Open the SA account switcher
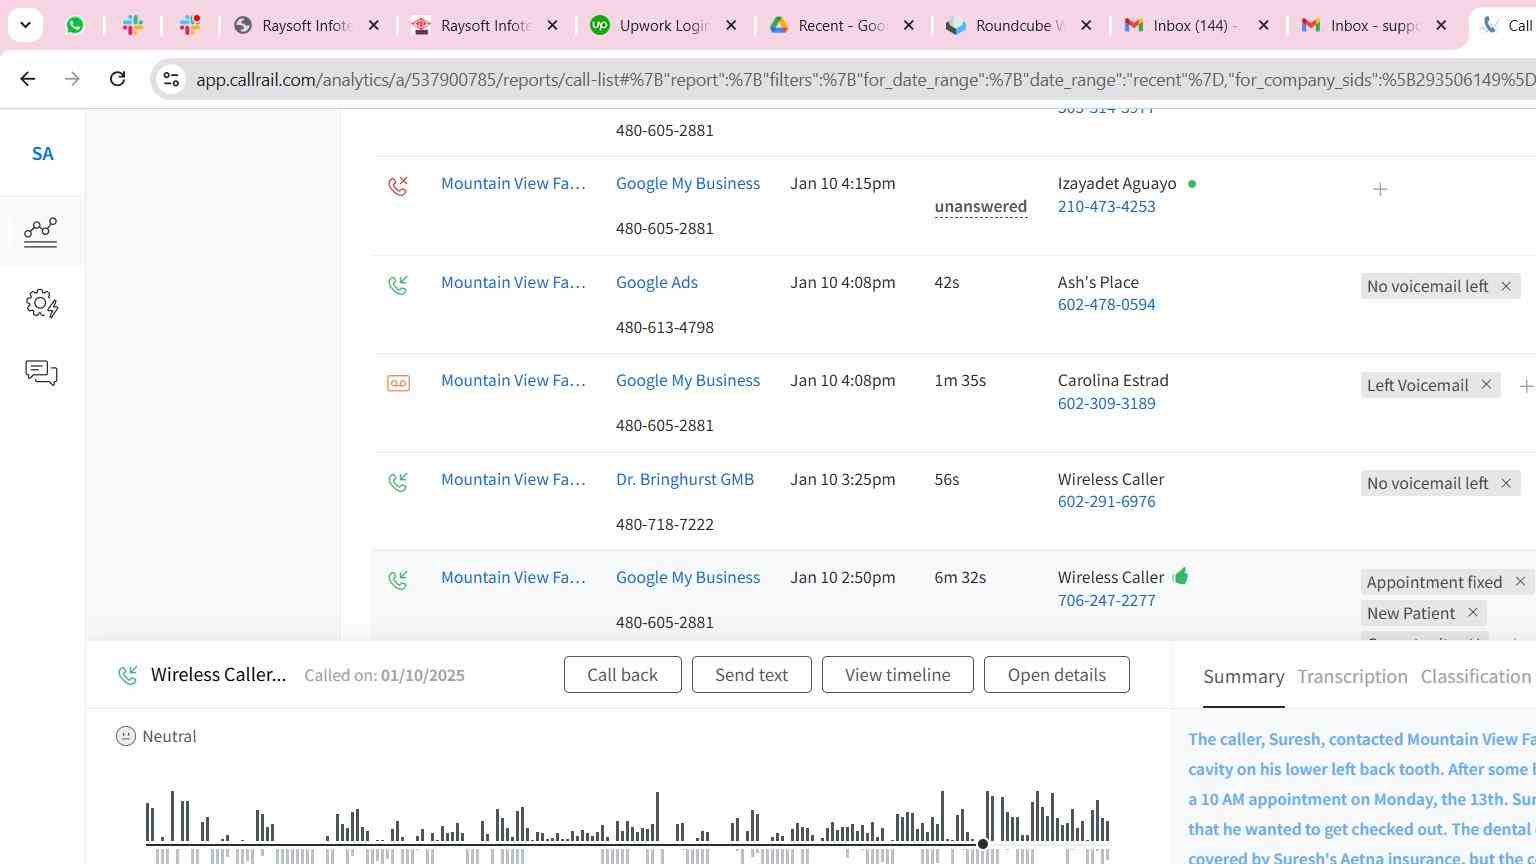 tap(42, 154)
